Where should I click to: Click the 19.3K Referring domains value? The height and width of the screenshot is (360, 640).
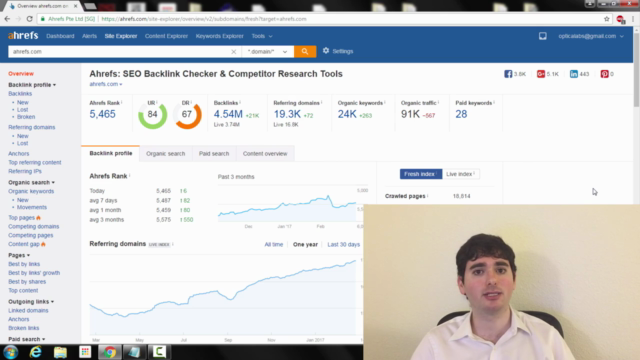287,114
